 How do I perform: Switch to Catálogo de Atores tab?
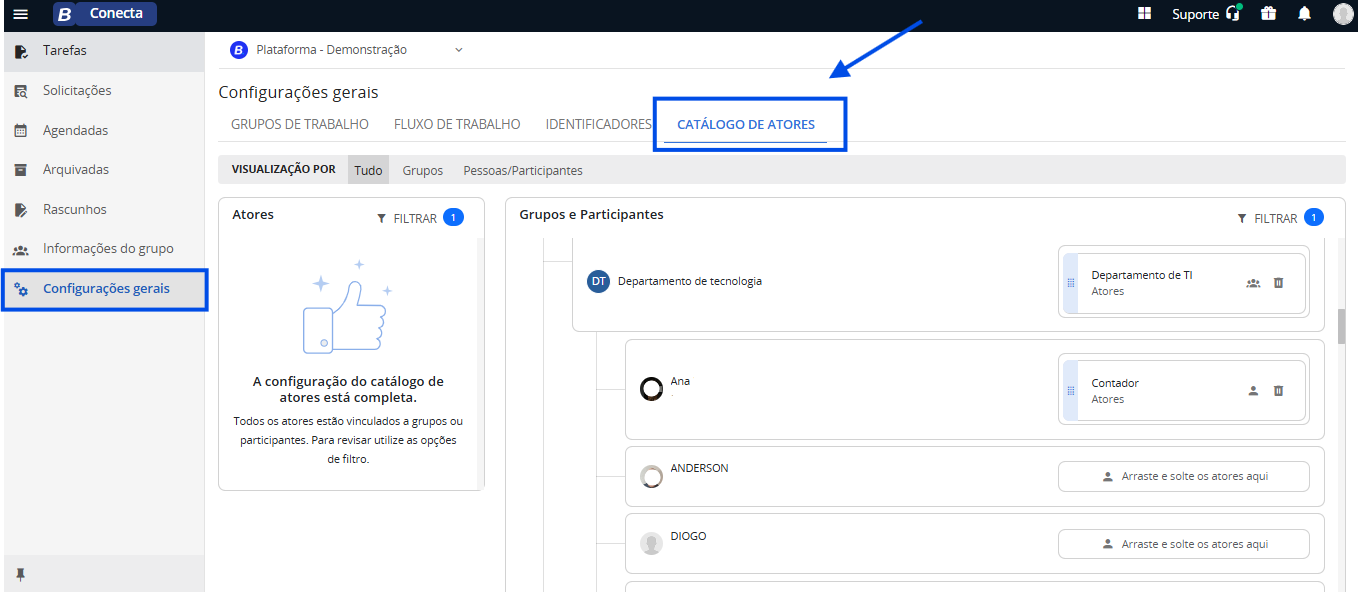(746, 125)
